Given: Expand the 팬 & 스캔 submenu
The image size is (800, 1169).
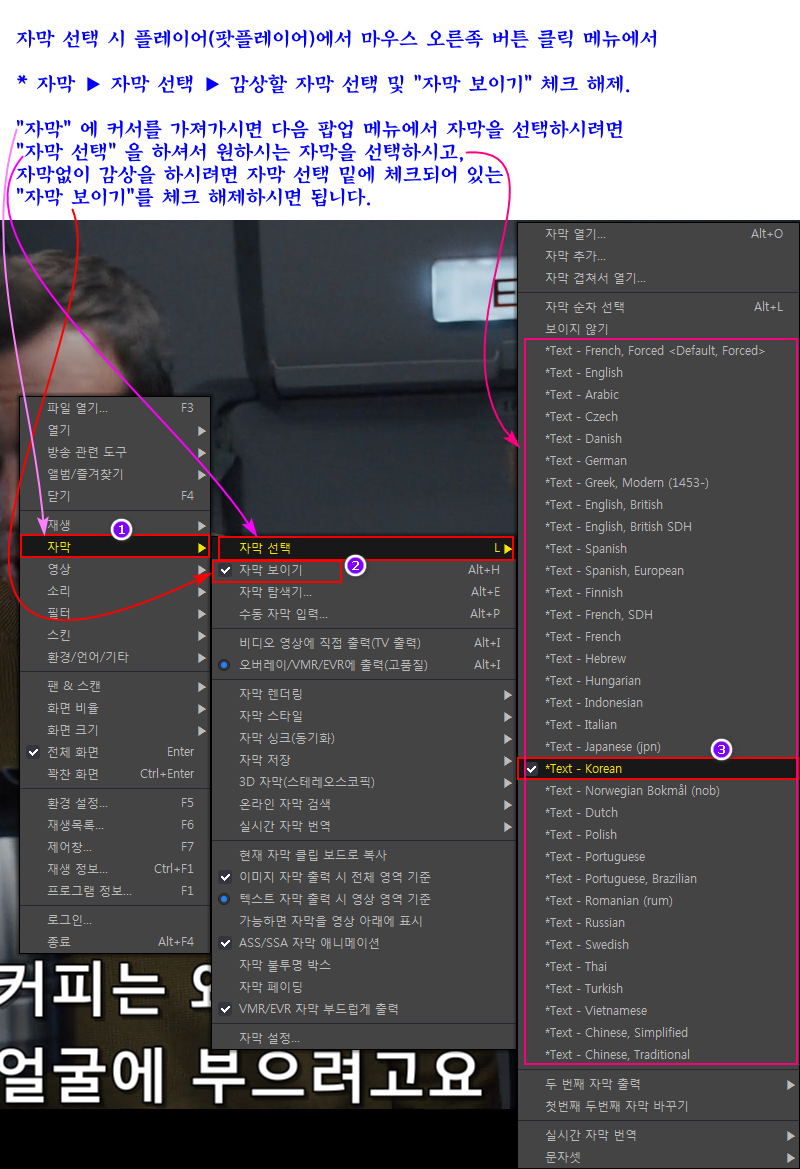Looking at the screenshot, I should click(115, 686).
